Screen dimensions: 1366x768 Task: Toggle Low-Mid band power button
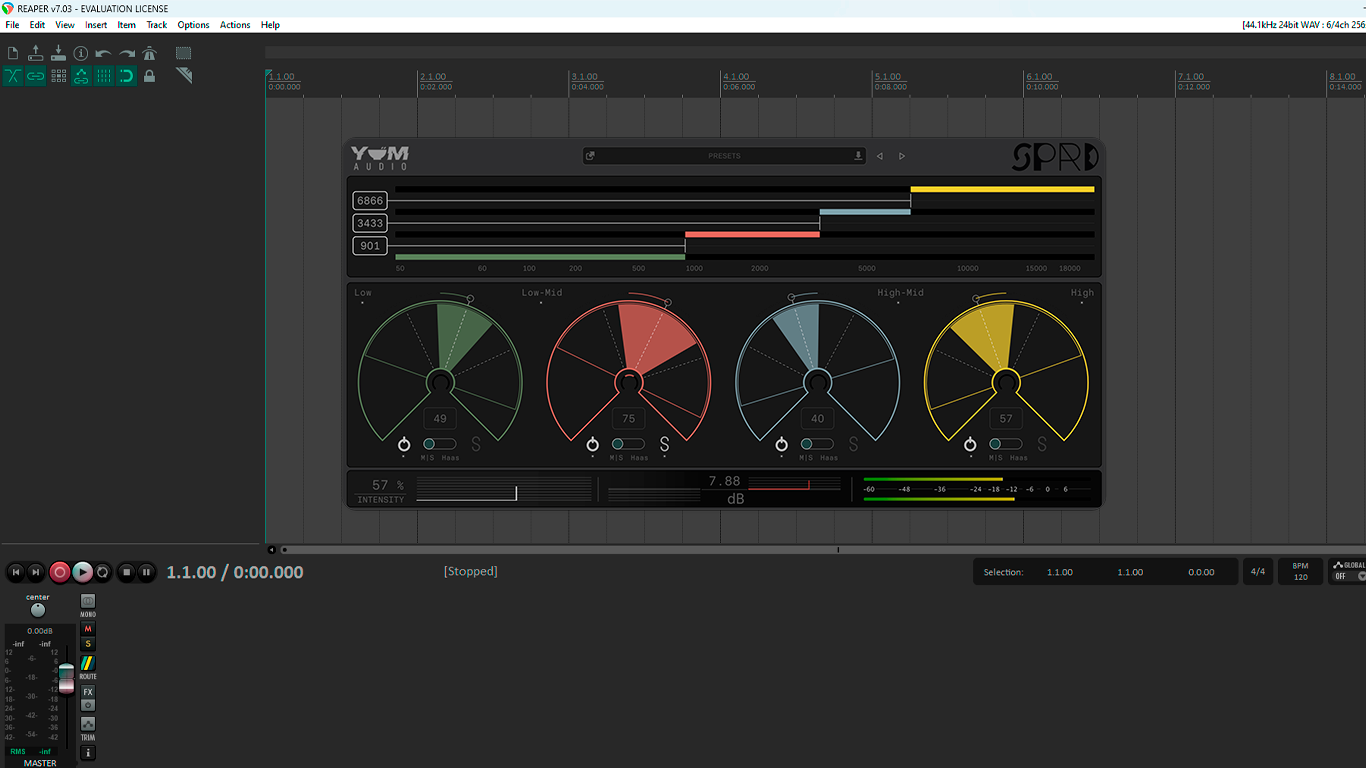593,444
